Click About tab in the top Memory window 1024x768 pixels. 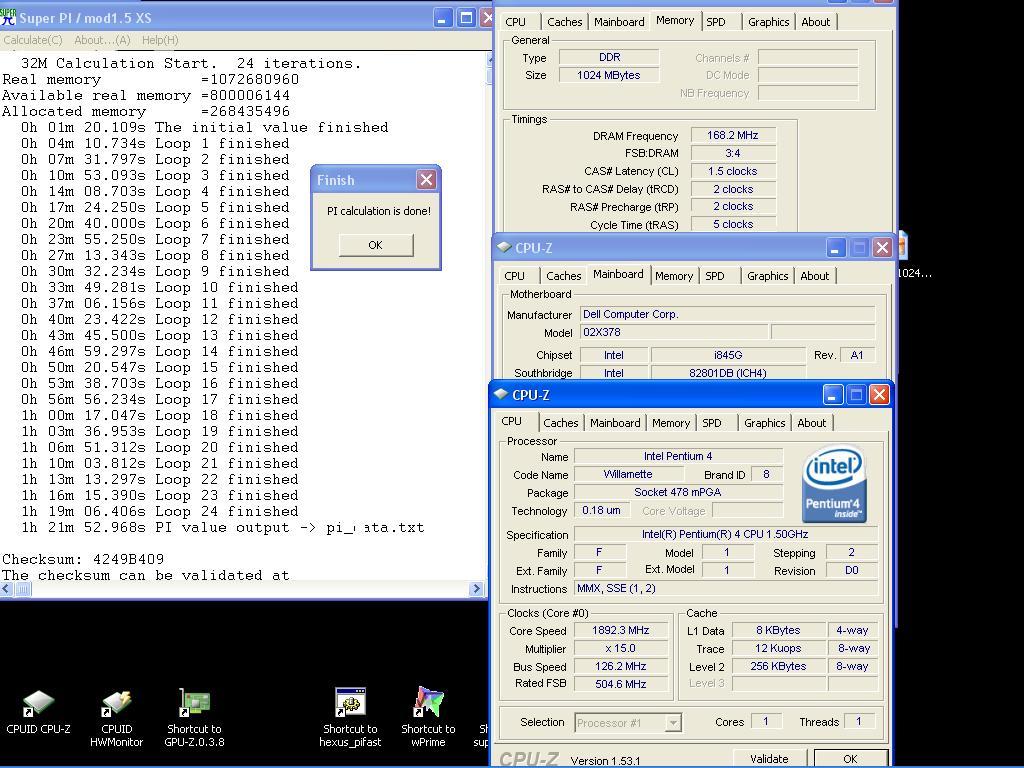point(816,22)
